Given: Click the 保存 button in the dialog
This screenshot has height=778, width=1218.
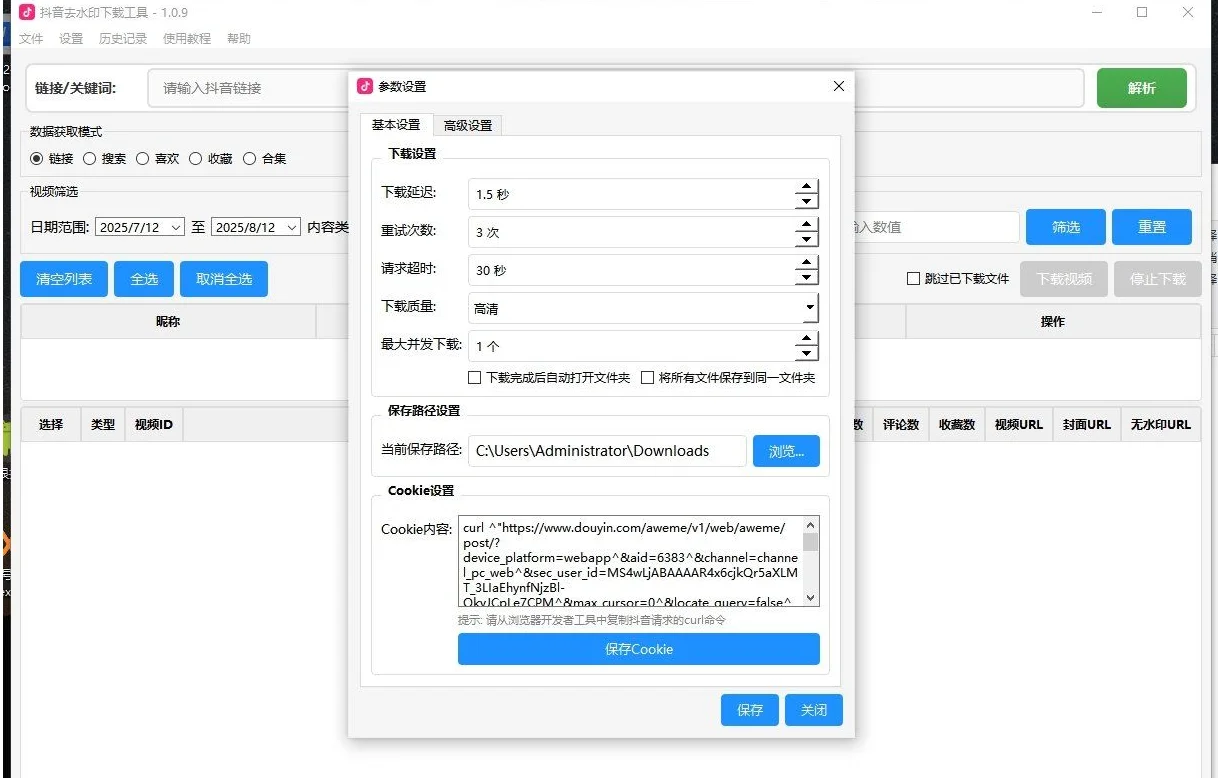Looking at the screenshot, I should coord(750,710).
